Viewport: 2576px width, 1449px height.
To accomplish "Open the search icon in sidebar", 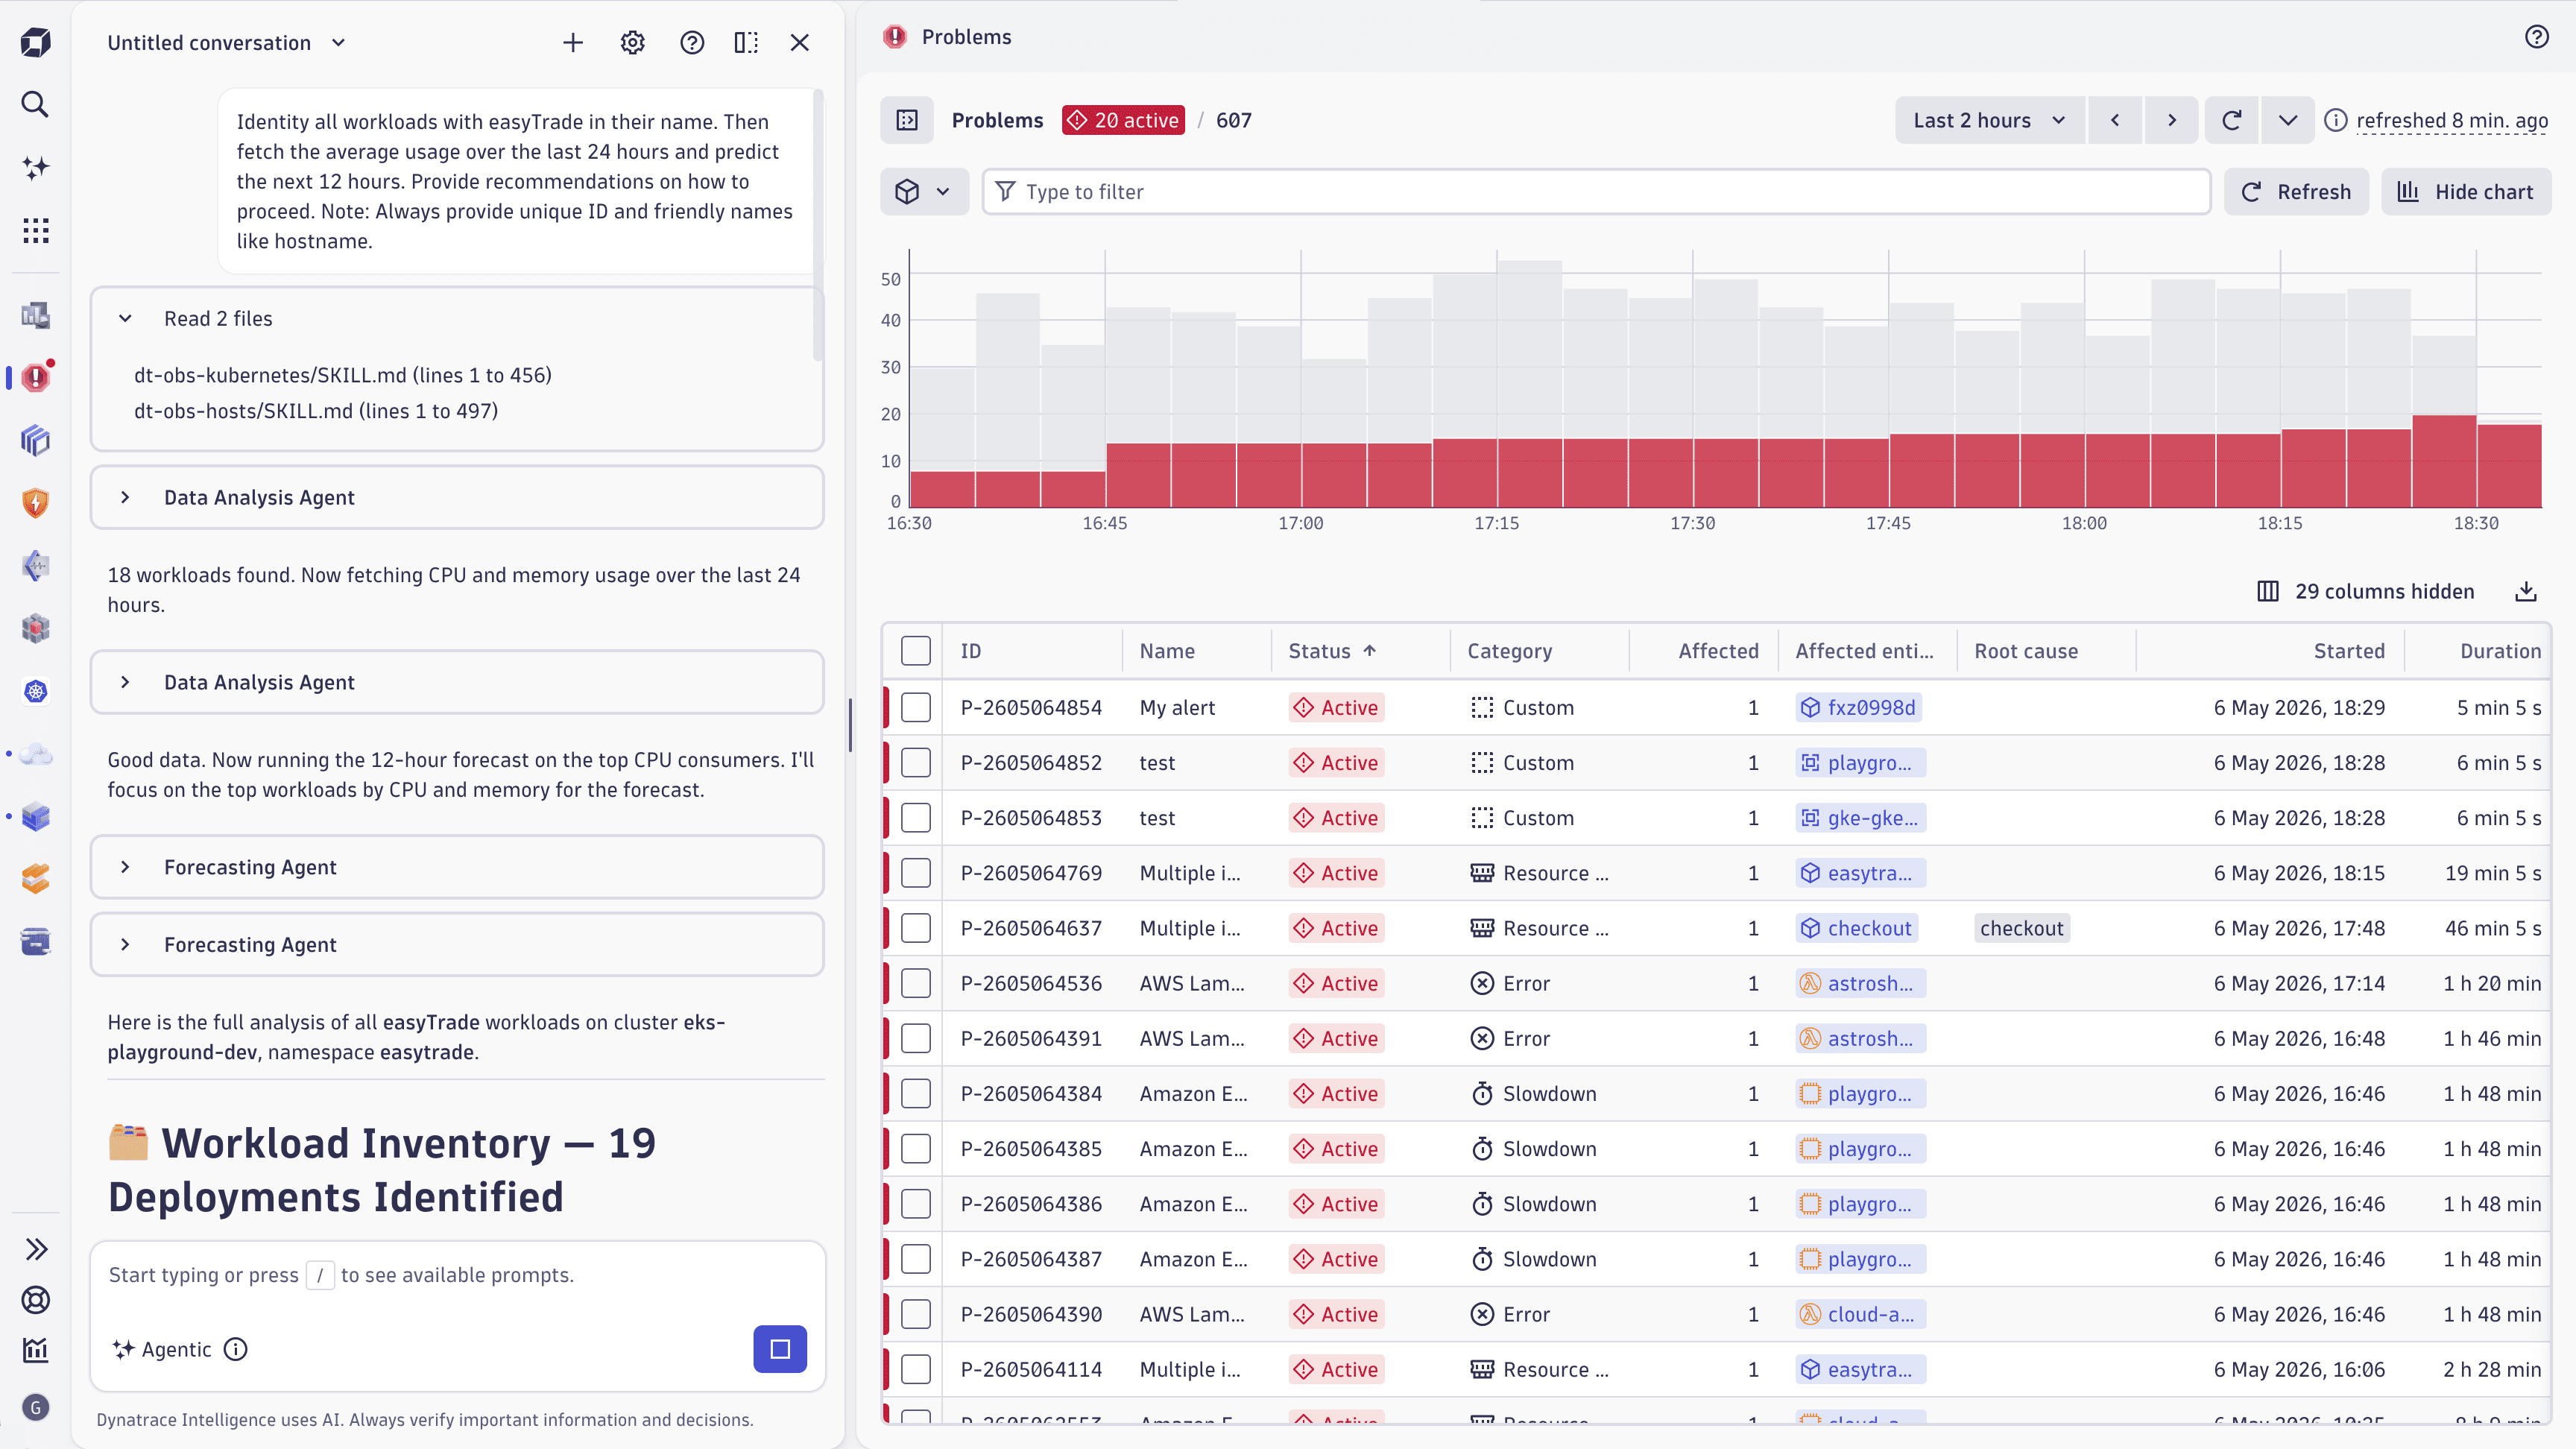I will (36, 104).
